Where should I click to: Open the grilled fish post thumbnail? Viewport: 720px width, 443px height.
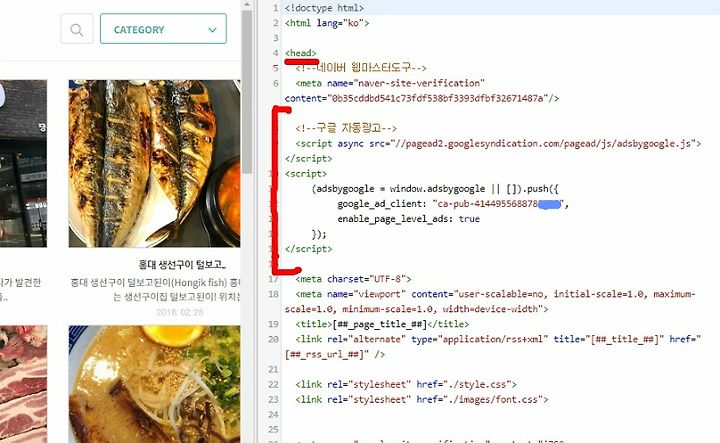[x=154, y=163]
